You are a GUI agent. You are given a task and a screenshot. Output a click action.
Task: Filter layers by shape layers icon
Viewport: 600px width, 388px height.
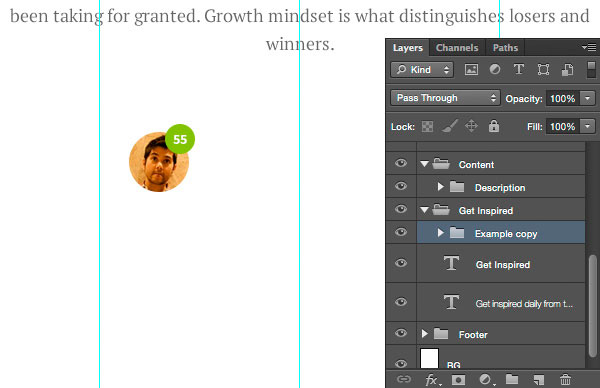point(543,70)
